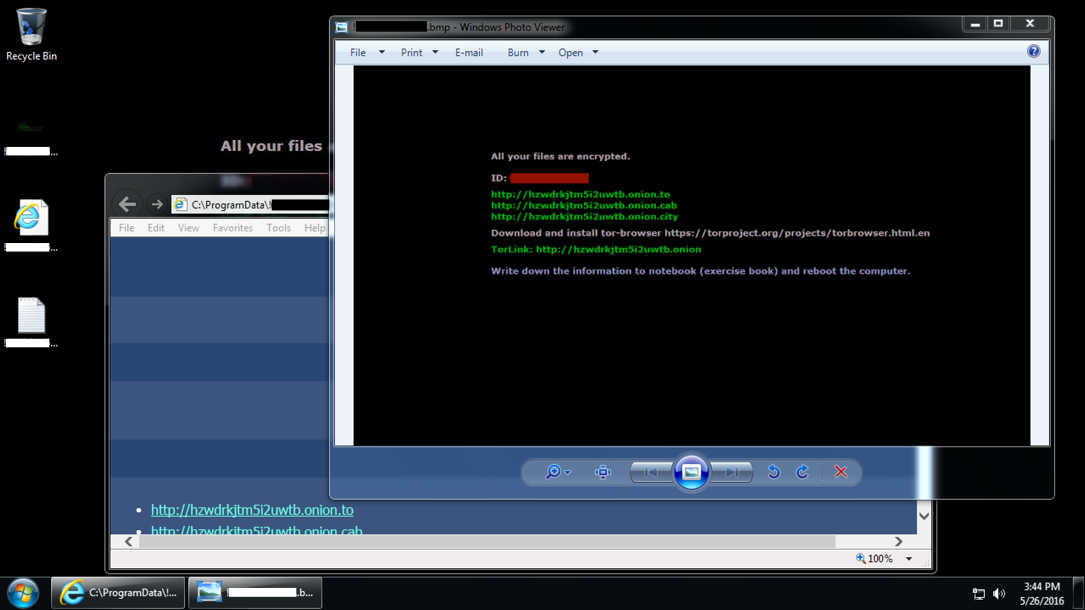The image size is (1085, 610).
Task: Open Favorites menu in Internet Explorer
Action: 232,228
